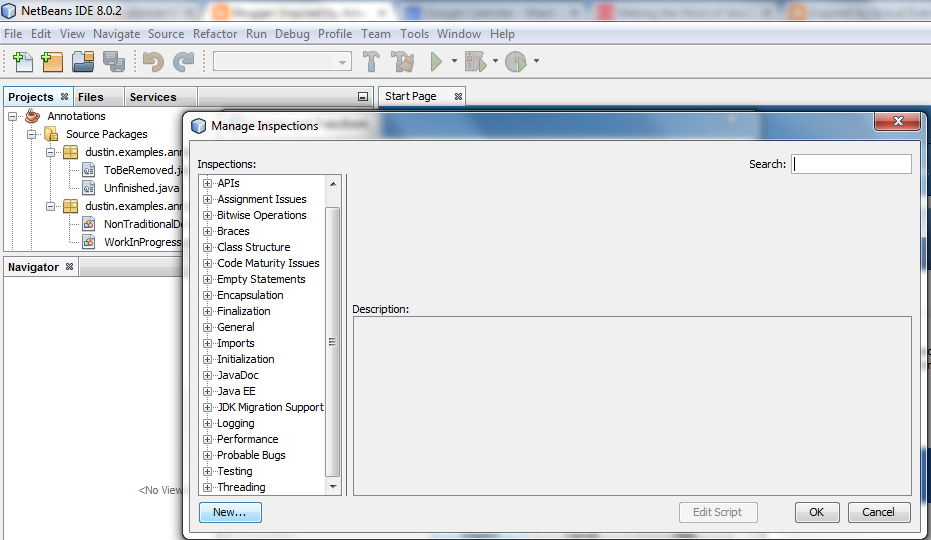Click the Cancel button
The width and height of the screenshot is (931, 540).
click(x=879, y=512)
